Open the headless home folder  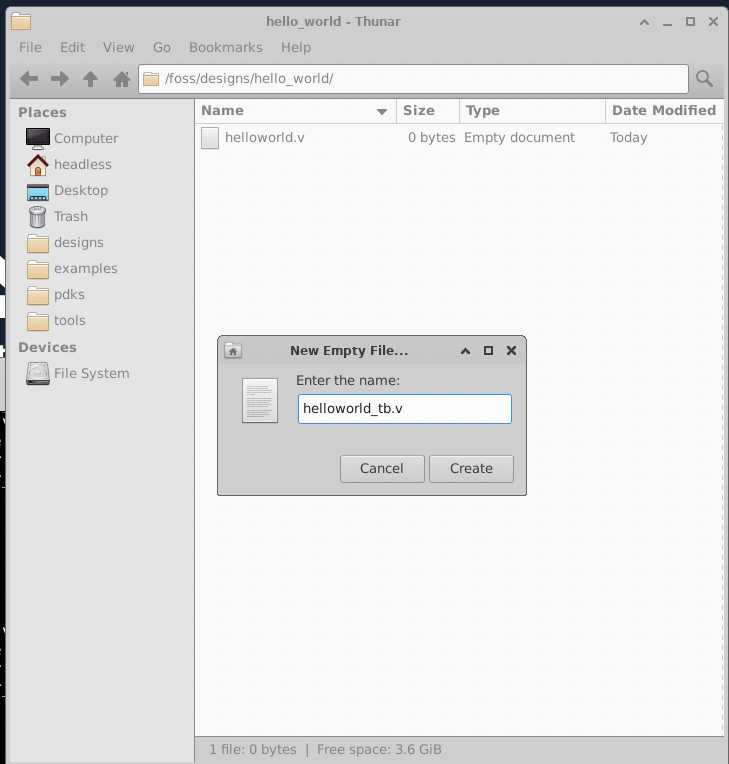[x=82, y=164]
